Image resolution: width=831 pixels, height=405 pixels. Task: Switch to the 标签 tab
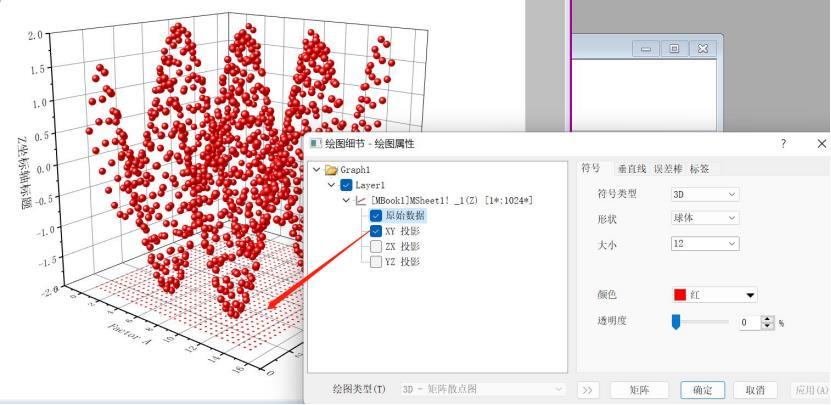tap(699, 169)
